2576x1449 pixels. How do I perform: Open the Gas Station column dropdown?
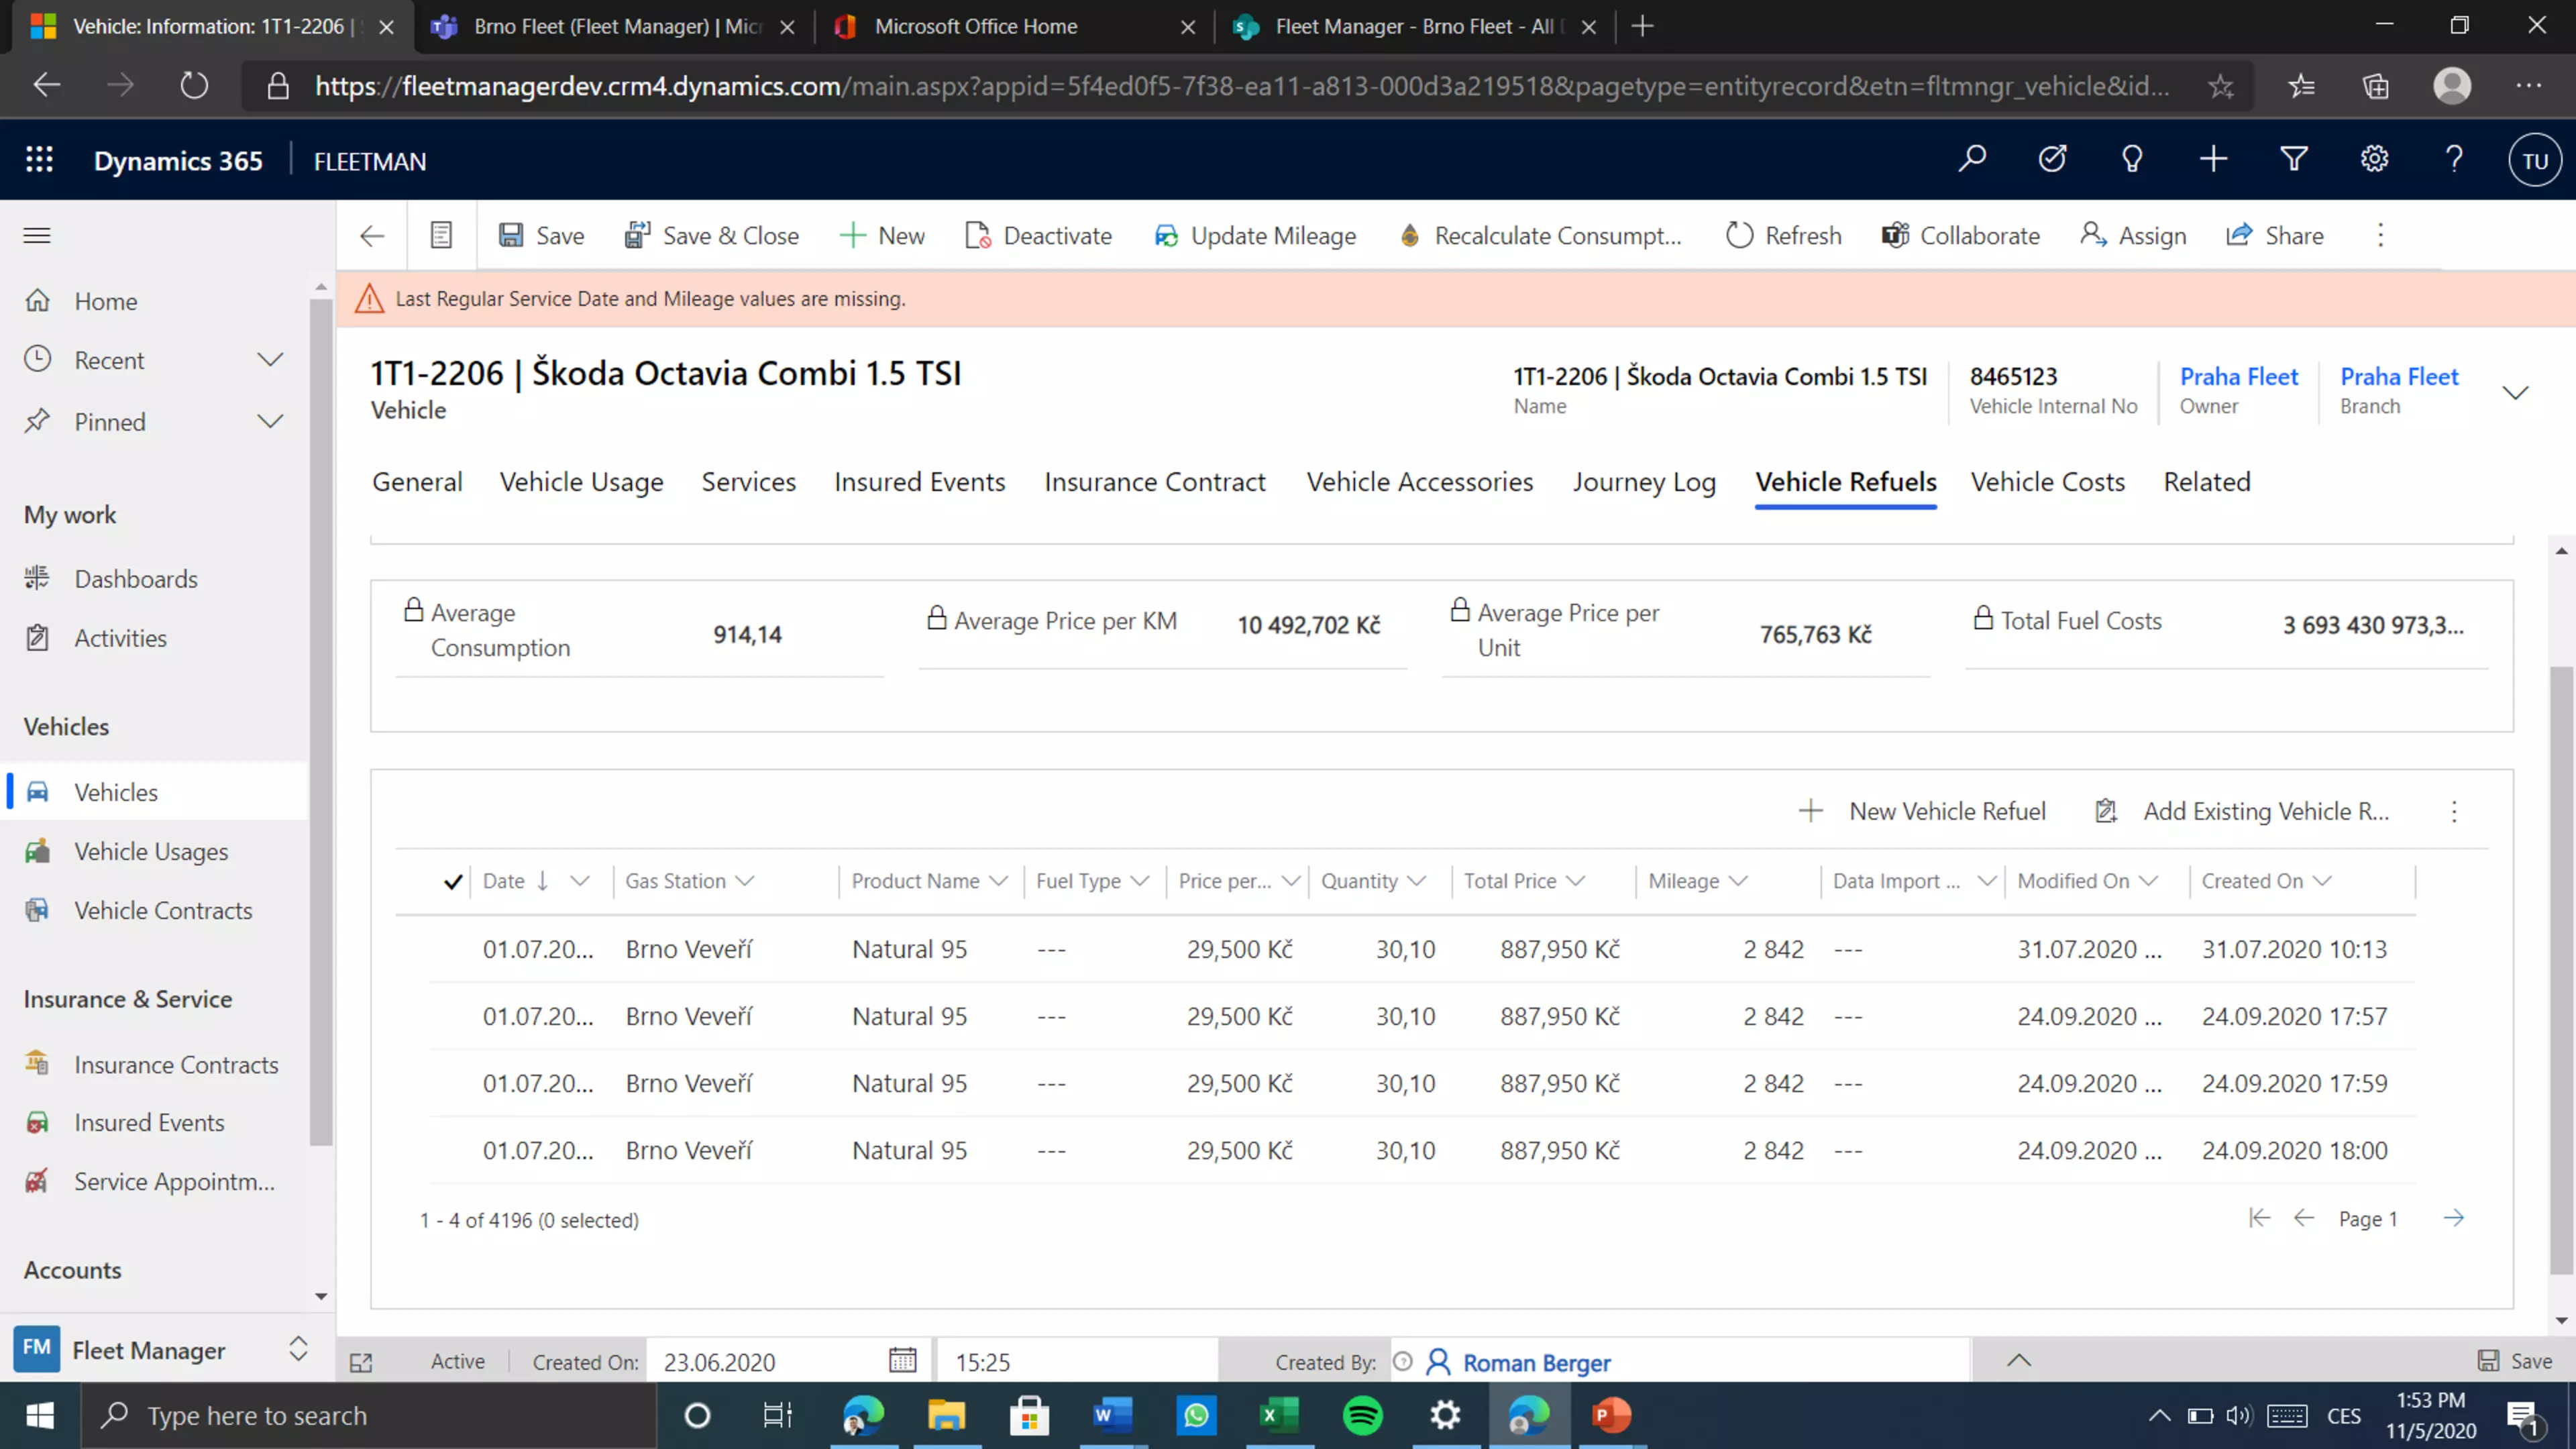pos(744,882)
